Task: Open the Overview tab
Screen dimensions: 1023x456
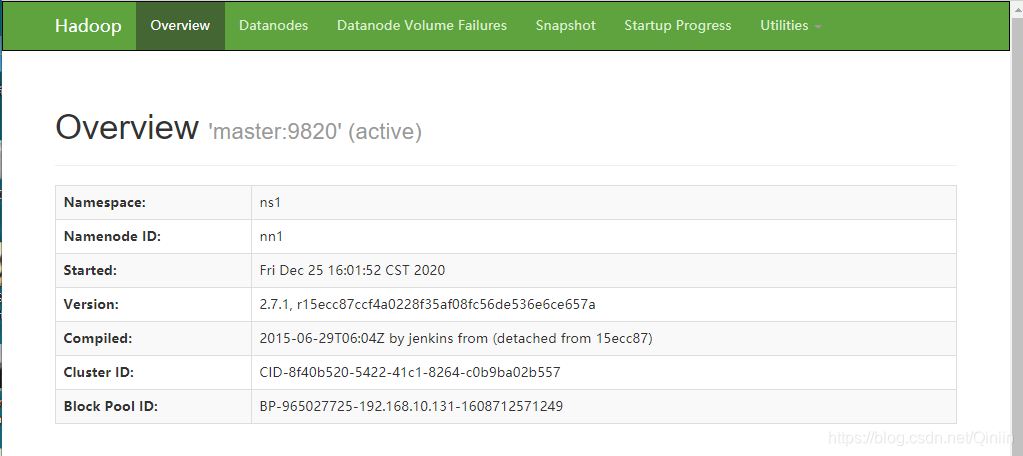Action: point(180,25)
